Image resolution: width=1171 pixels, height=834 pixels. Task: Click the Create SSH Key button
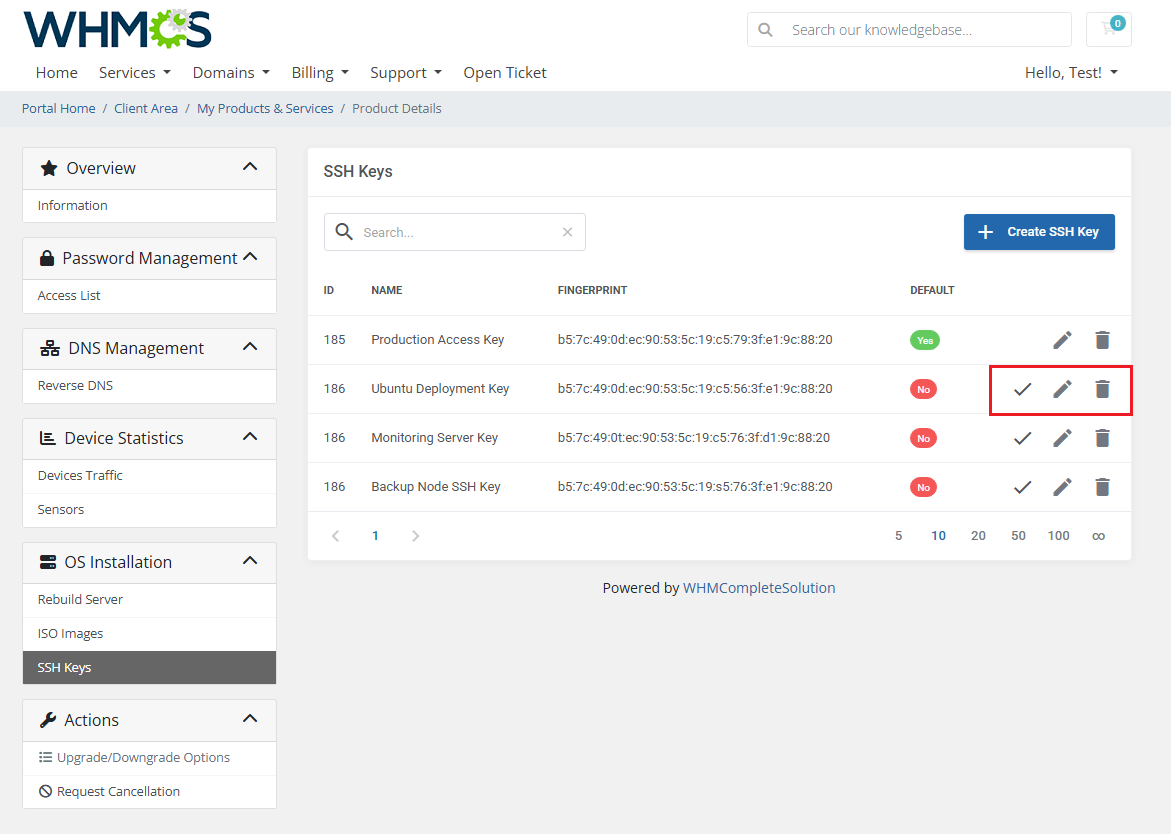[1039, 232]
